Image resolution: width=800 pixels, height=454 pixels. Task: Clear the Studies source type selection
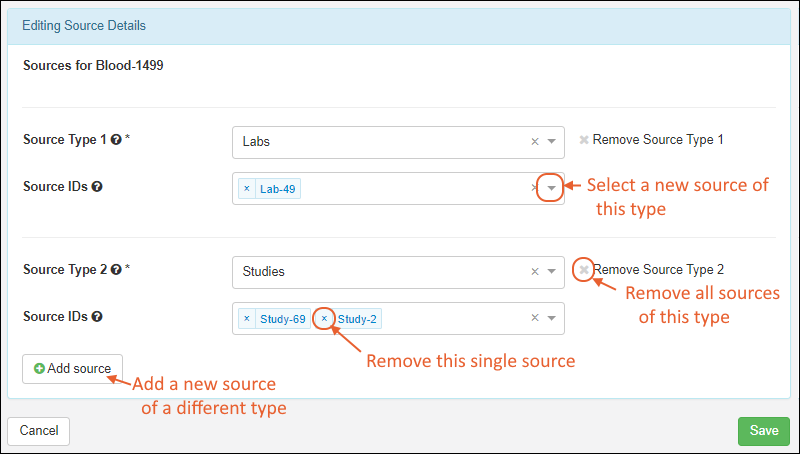(535, 271)
